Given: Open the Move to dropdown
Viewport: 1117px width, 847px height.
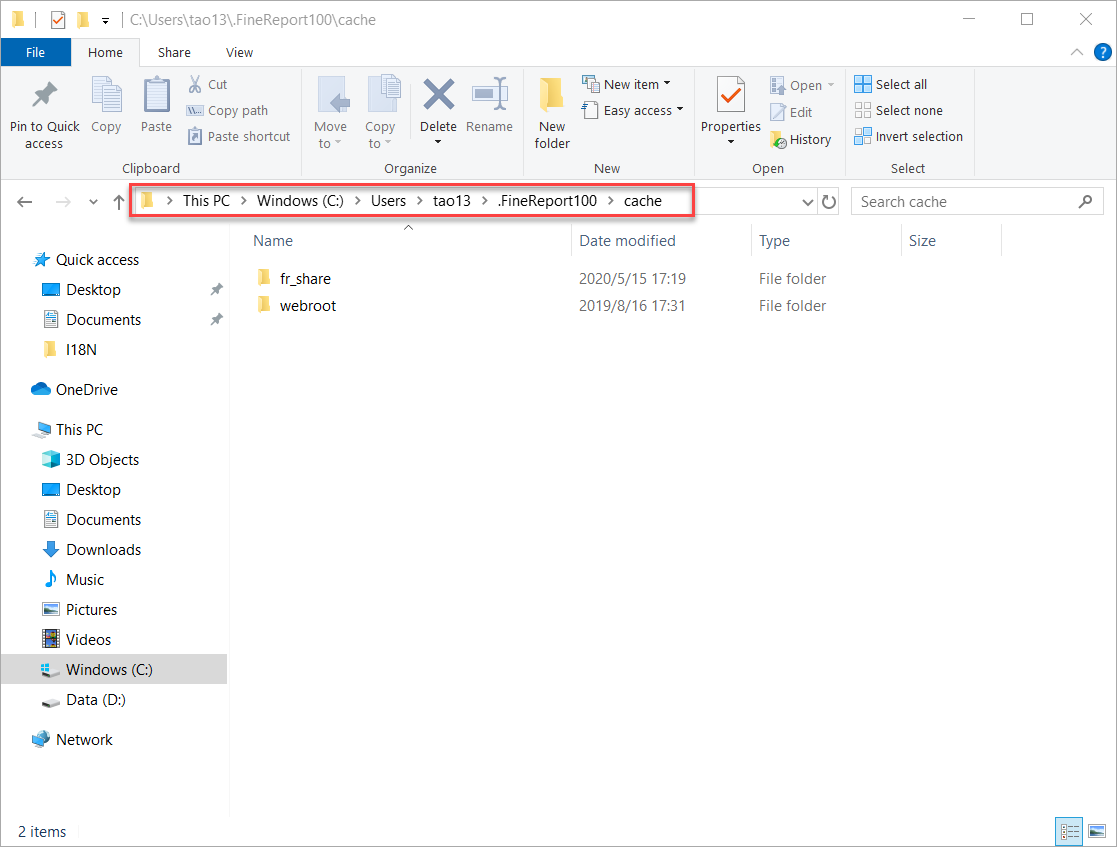Looking at the screenshot, I should pos(332,110).
